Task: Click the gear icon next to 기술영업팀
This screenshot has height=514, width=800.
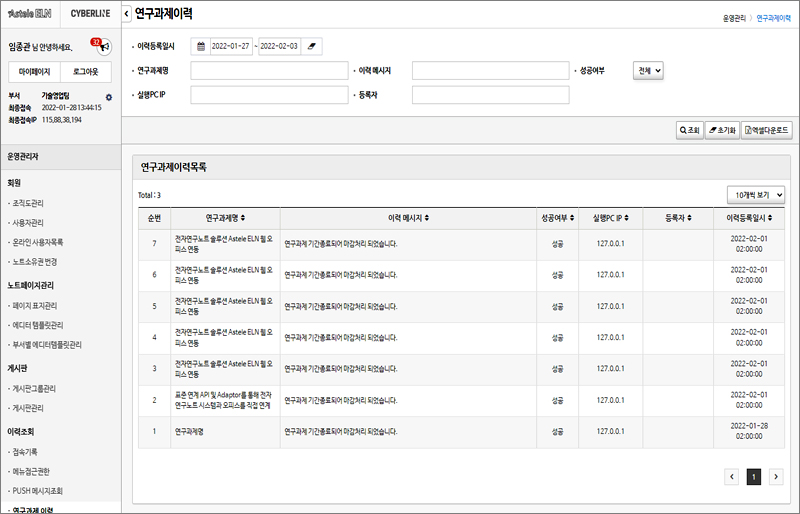Action: (x=109, y=97)
